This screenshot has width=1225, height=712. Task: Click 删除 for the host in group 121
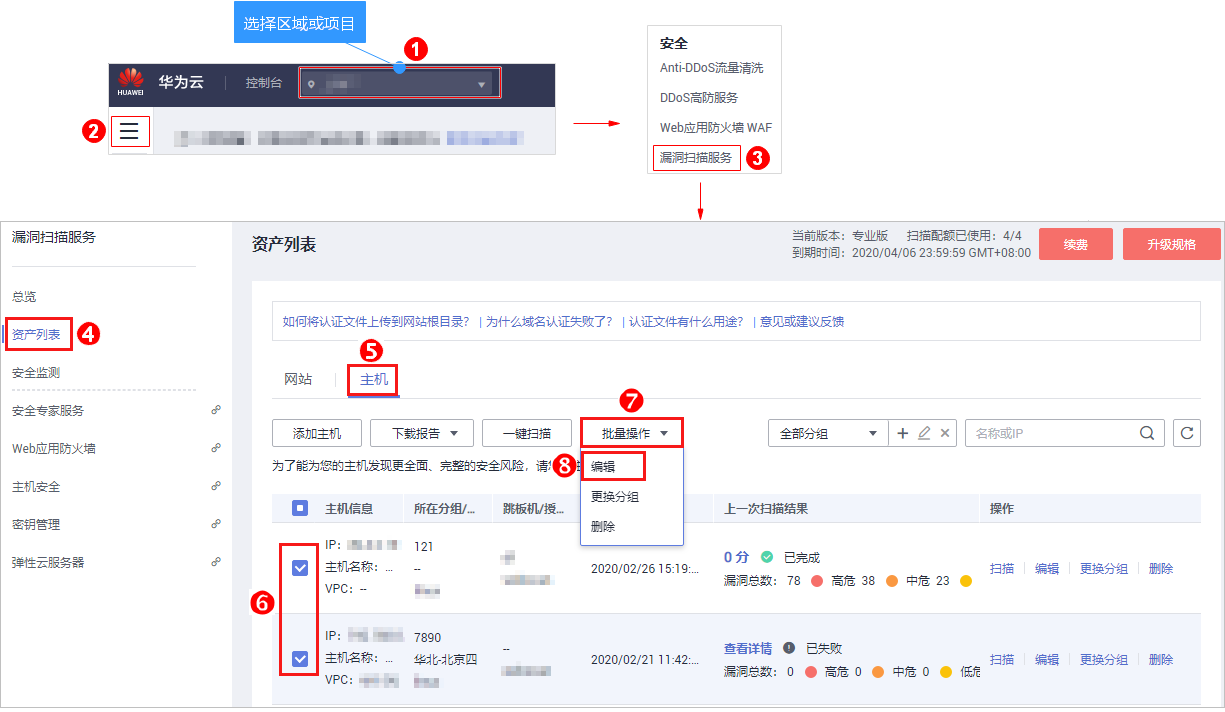[x=1161, y=568]
